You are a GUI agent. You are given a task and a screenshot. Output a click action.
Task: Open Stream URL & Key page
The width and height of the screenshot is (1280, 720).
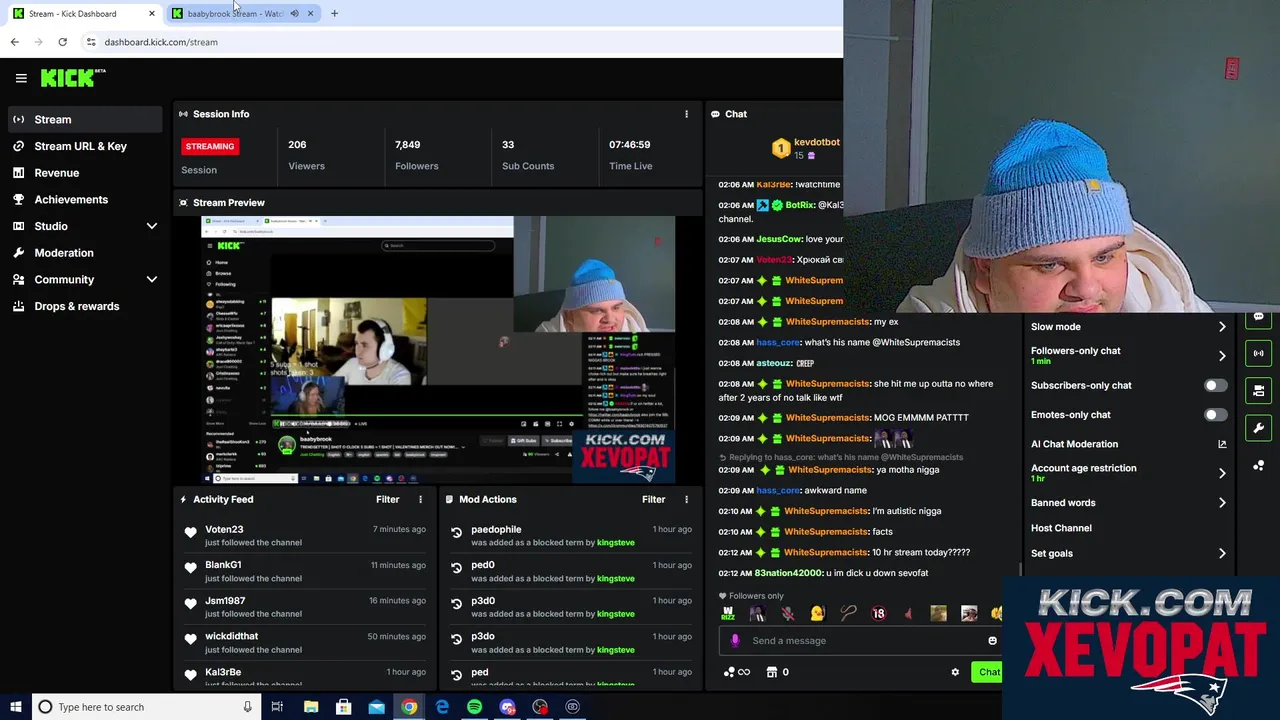85,146
